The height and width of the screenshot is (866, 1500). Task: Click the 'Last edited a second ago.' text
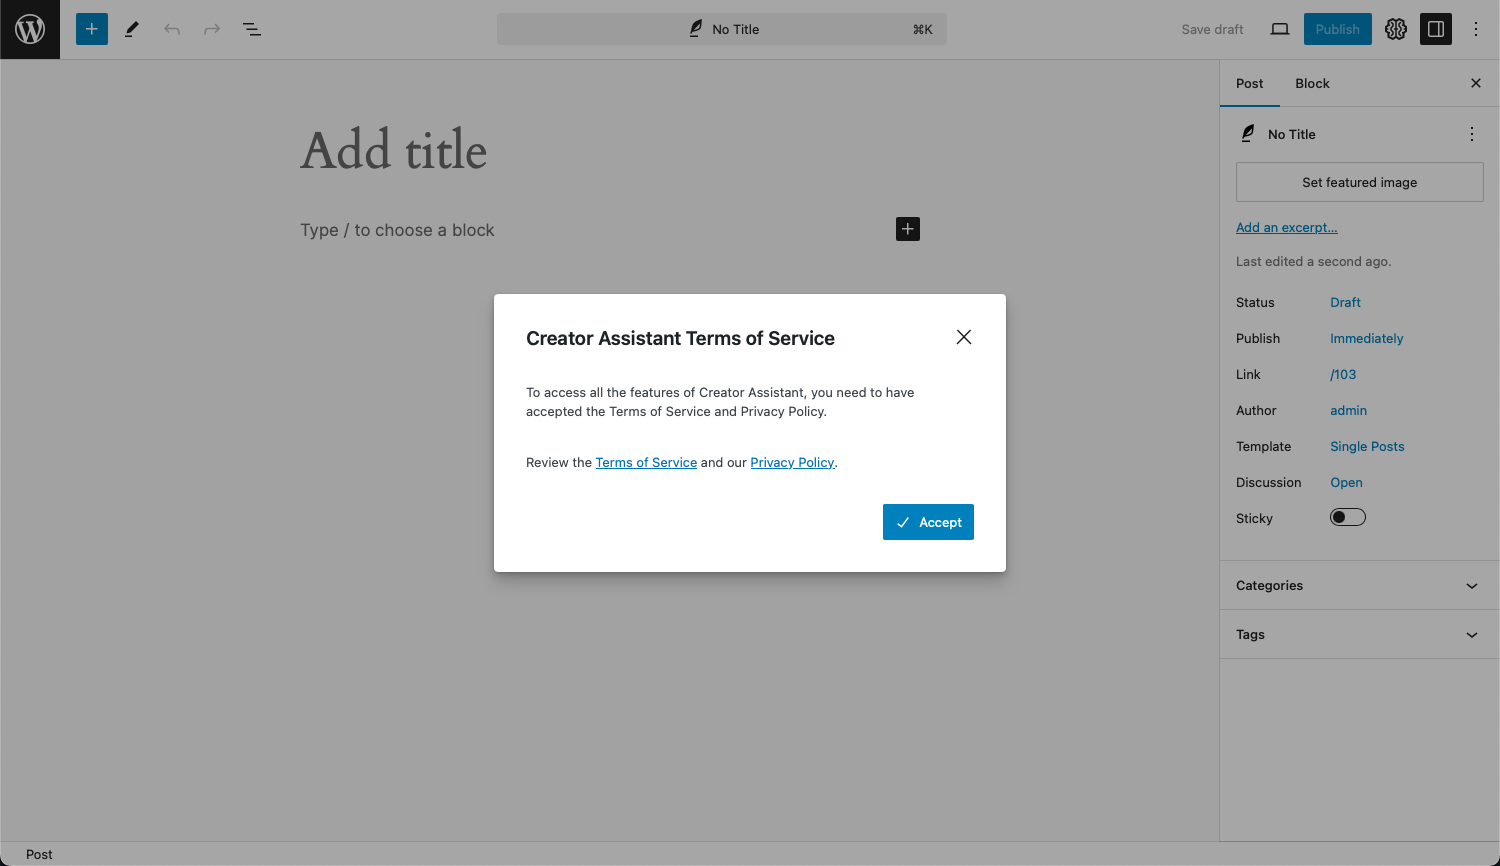click(1314, 261)
